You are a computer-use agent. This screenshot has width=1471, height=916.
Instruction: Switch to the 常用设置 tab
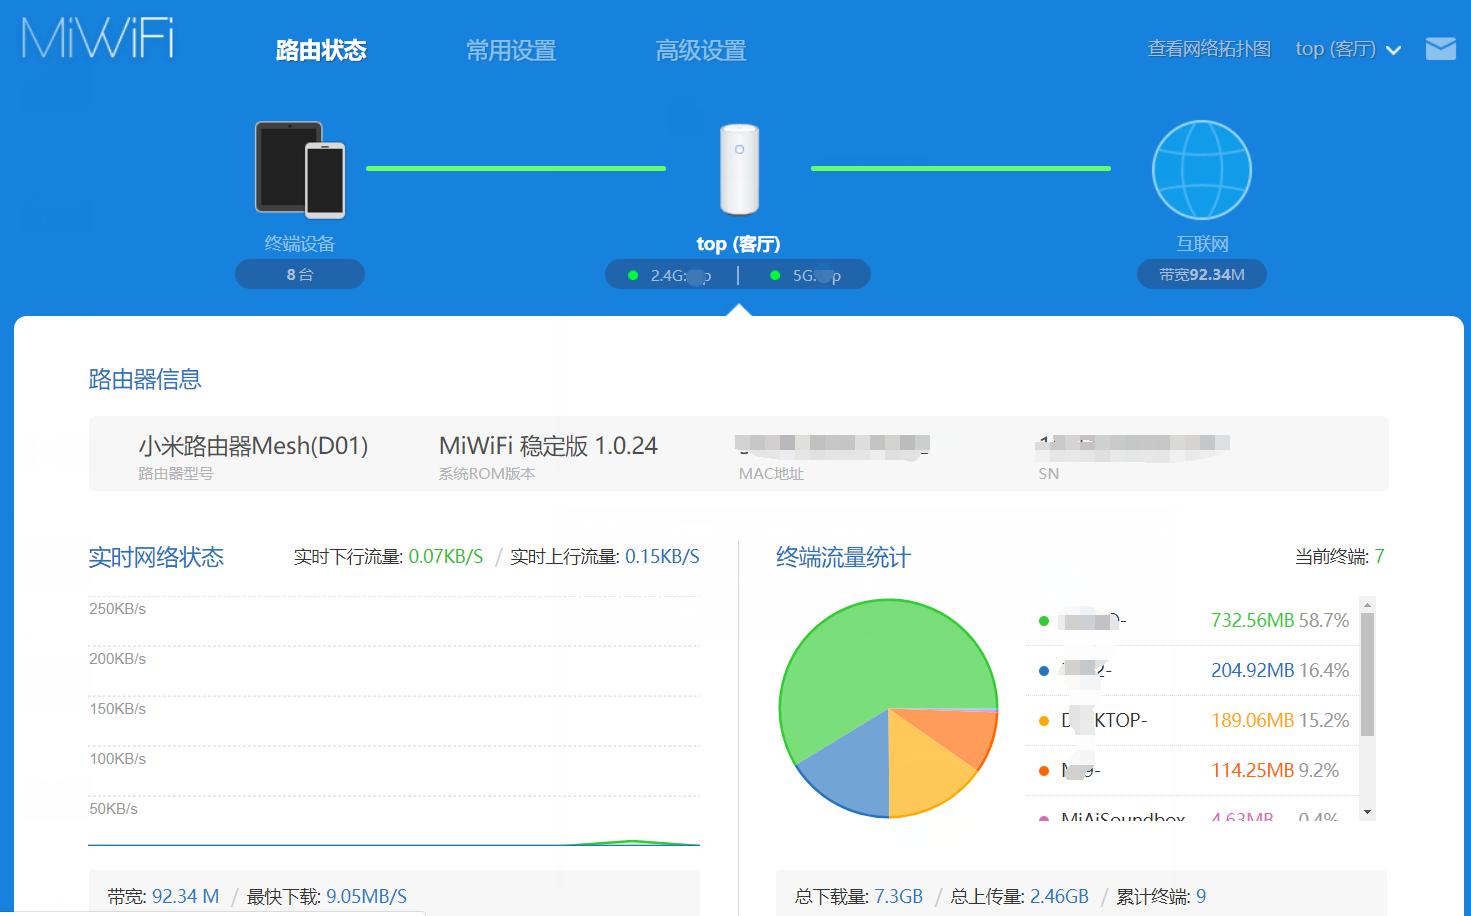[510, 50]
